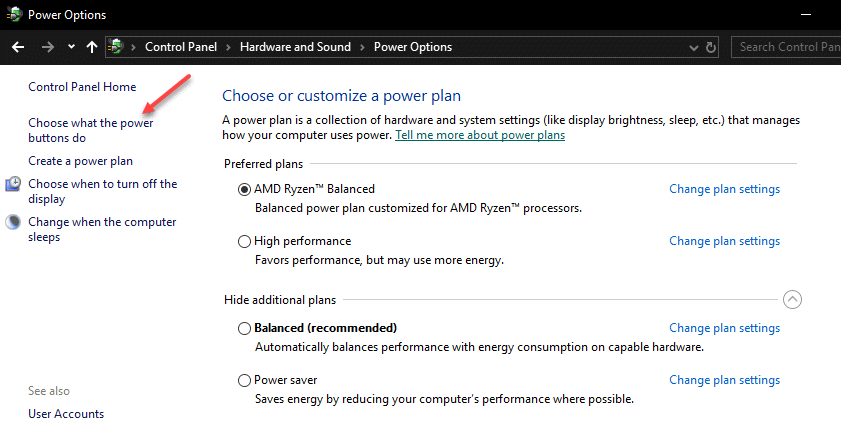Click Control Panel breadcrumb
Image resolution: width=841 pixels, height=430 pixels.
182,47
